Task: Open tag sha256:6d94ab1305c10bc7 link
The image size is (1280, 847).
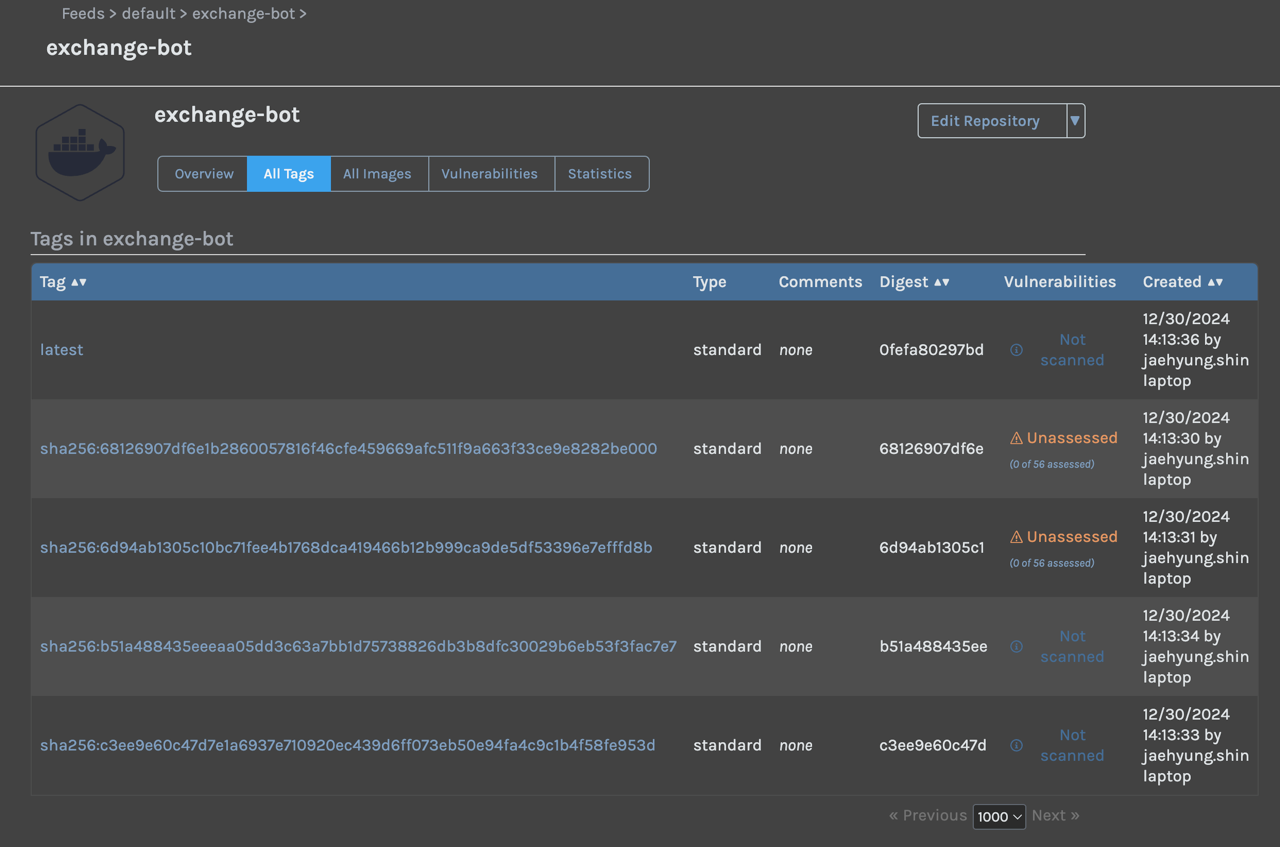Action: point(346,548)
